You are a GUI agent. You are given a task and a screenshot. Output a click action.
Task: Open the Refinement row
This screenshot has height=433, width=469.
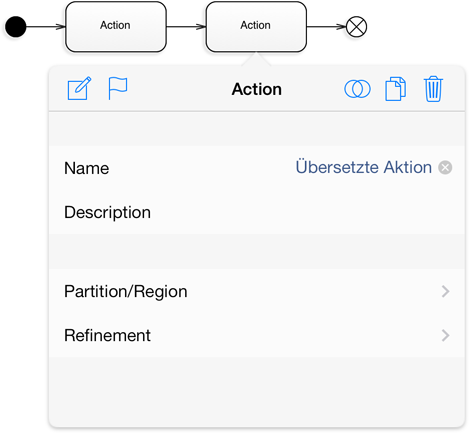click(257, 335)
